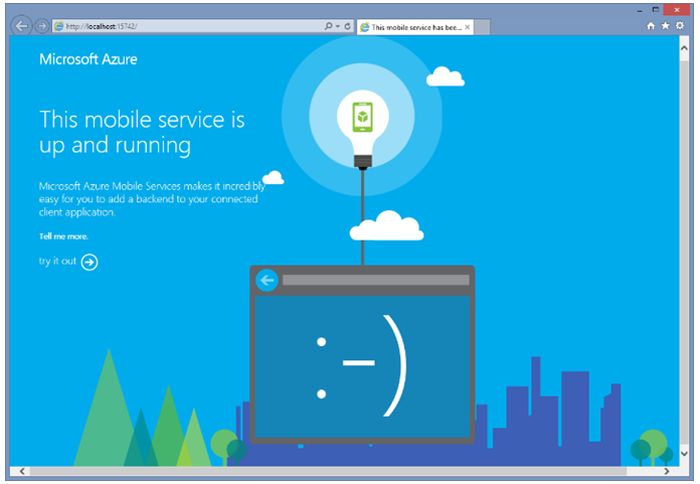Click the Internet Explorer page icon in address bar
The image size is (700, 484).
[59, 26]
